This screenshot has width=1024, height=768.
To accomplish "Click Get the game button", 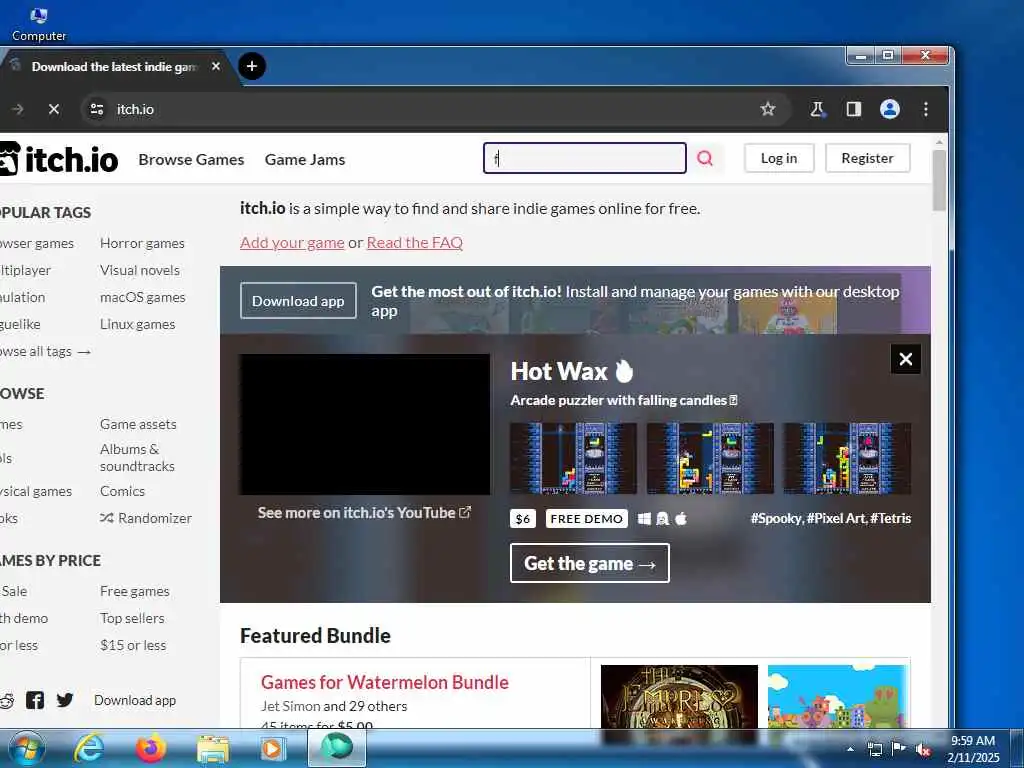I will coord(590,563).
